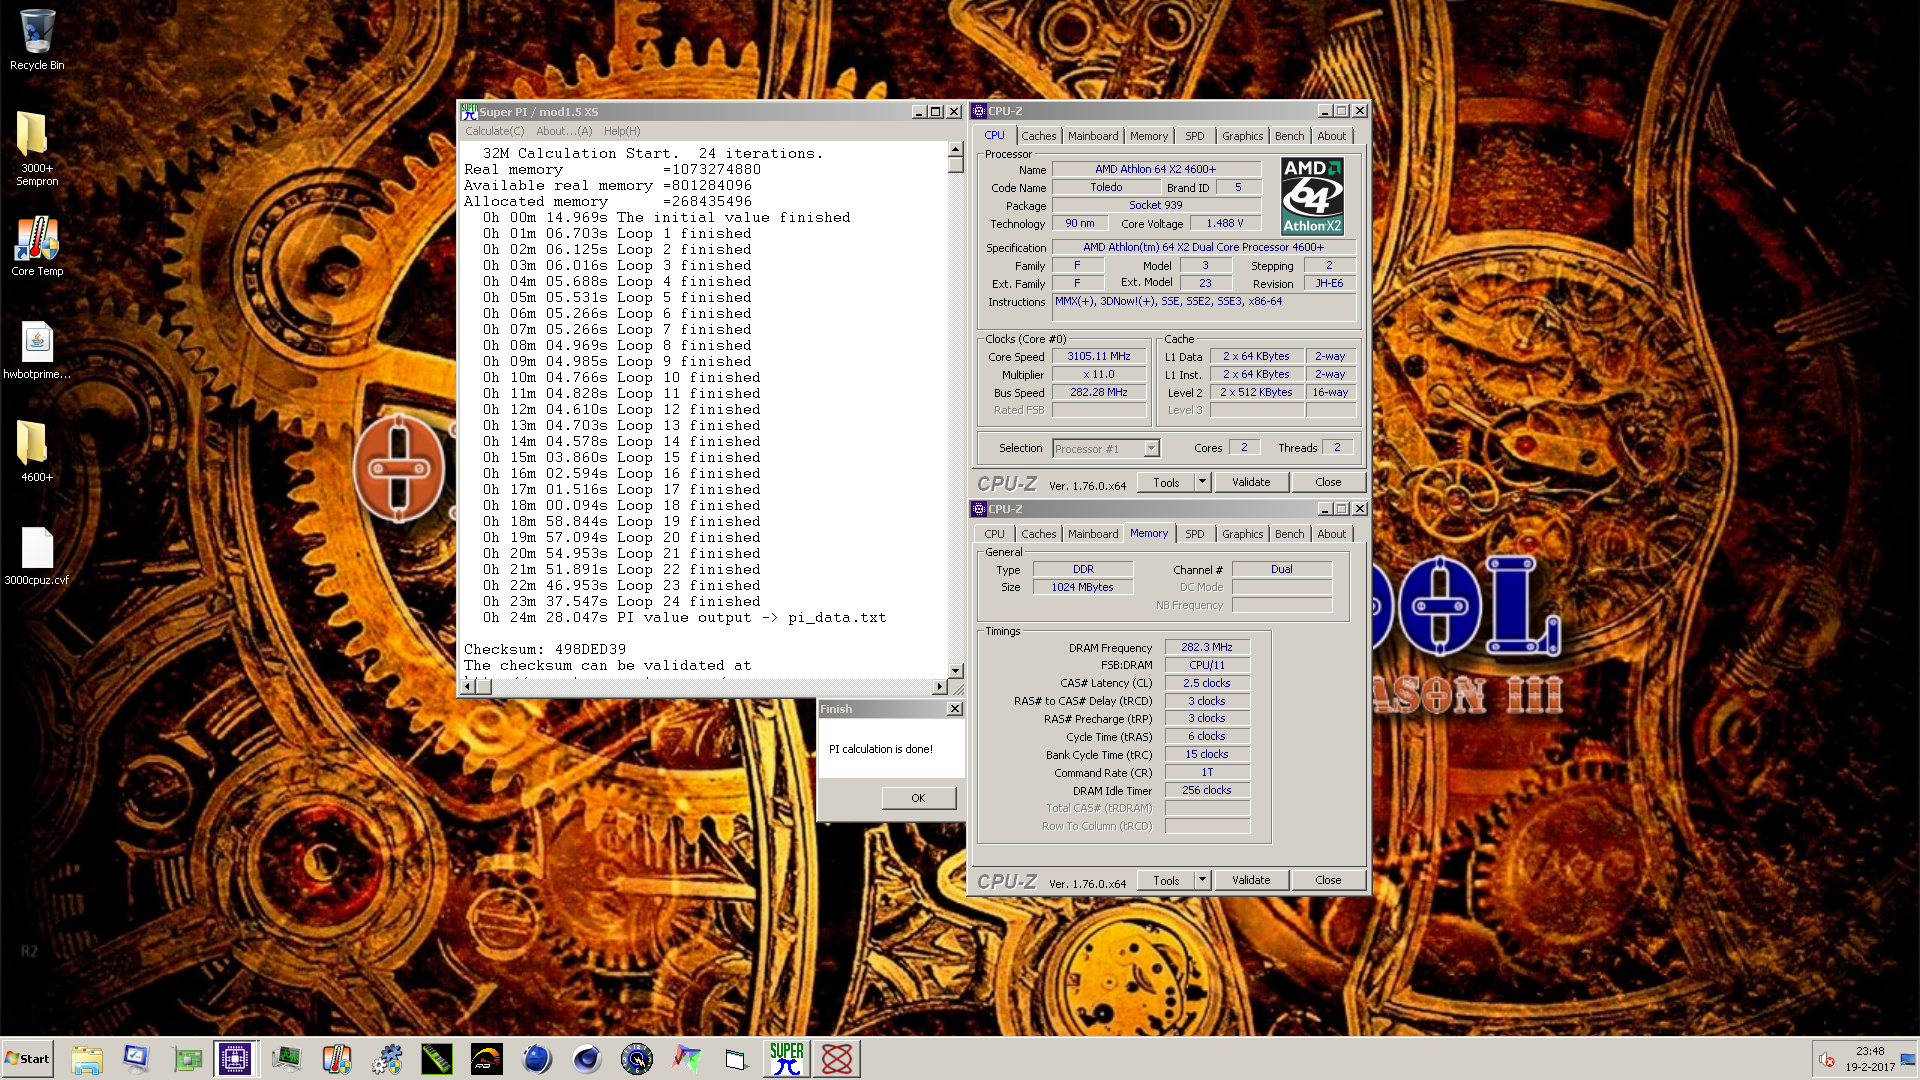Expand Tools dropdown arrow in upper CPU-Z

1203,483
